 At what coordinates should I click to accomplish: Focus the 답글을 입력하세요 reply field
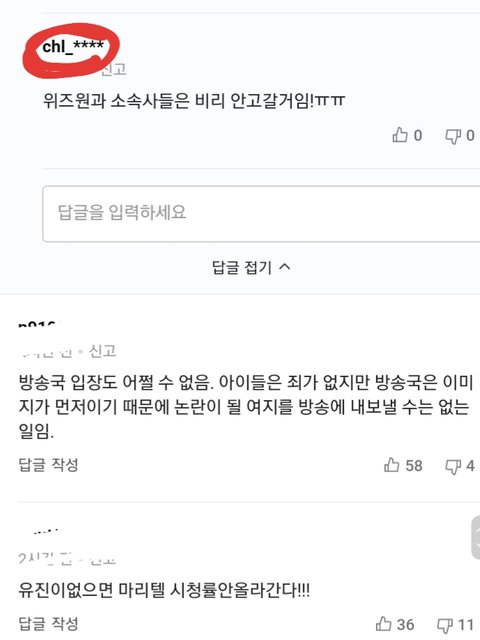pyautogui.click(x=261, y=214)
